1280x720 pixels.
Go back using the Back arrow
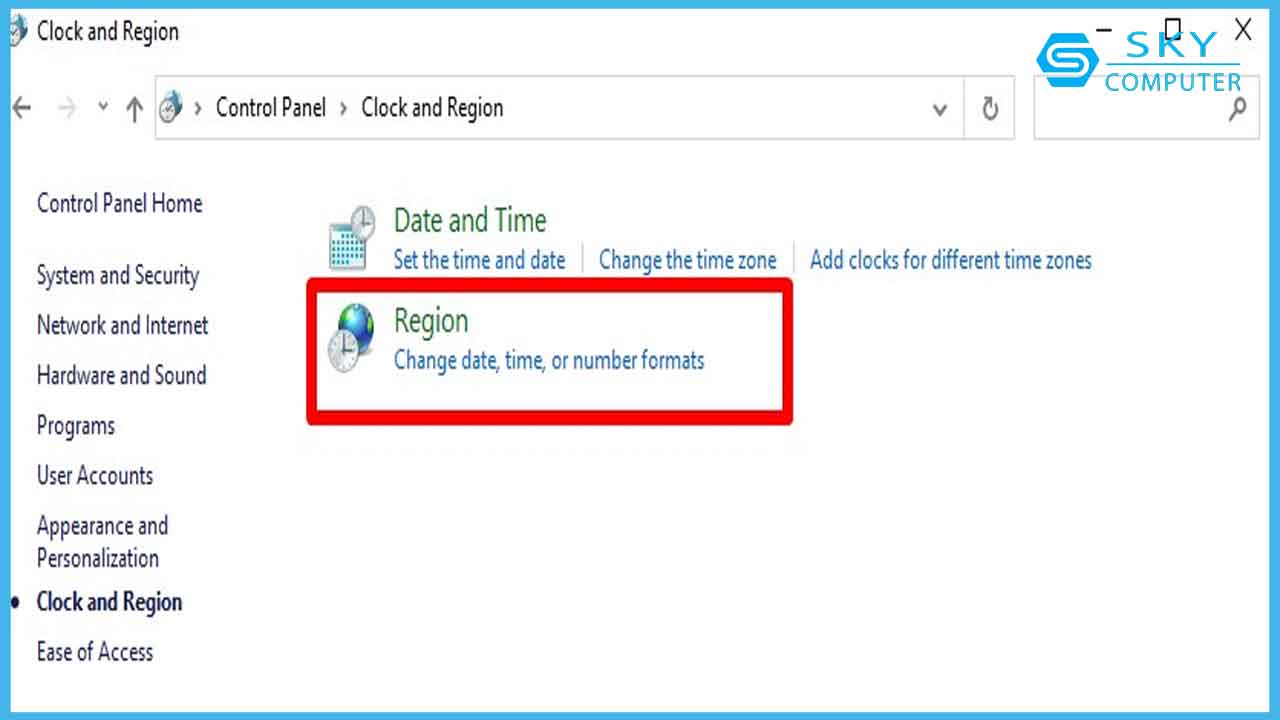click(22, 109)
